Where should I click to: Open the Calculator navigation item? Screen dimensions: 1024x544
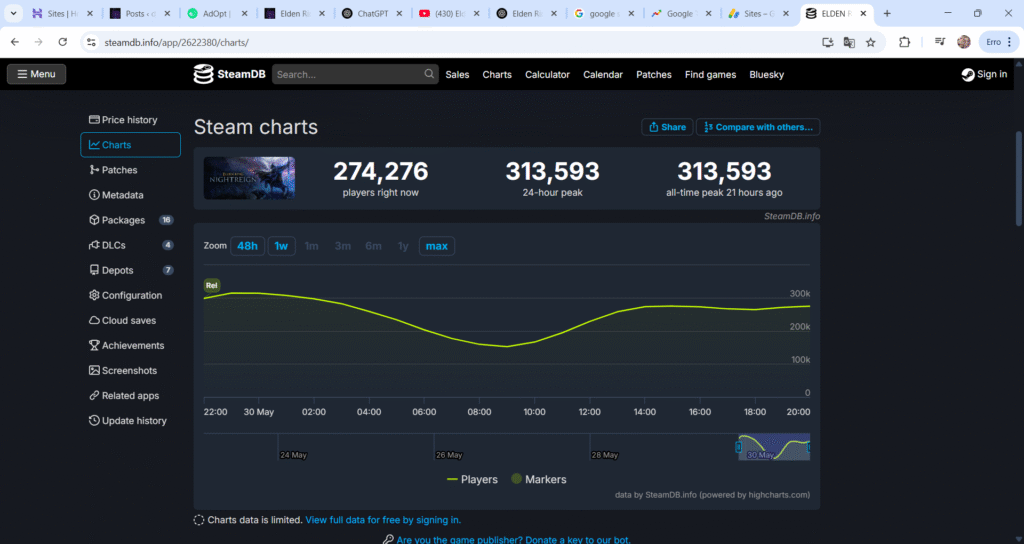pos(547,74)
